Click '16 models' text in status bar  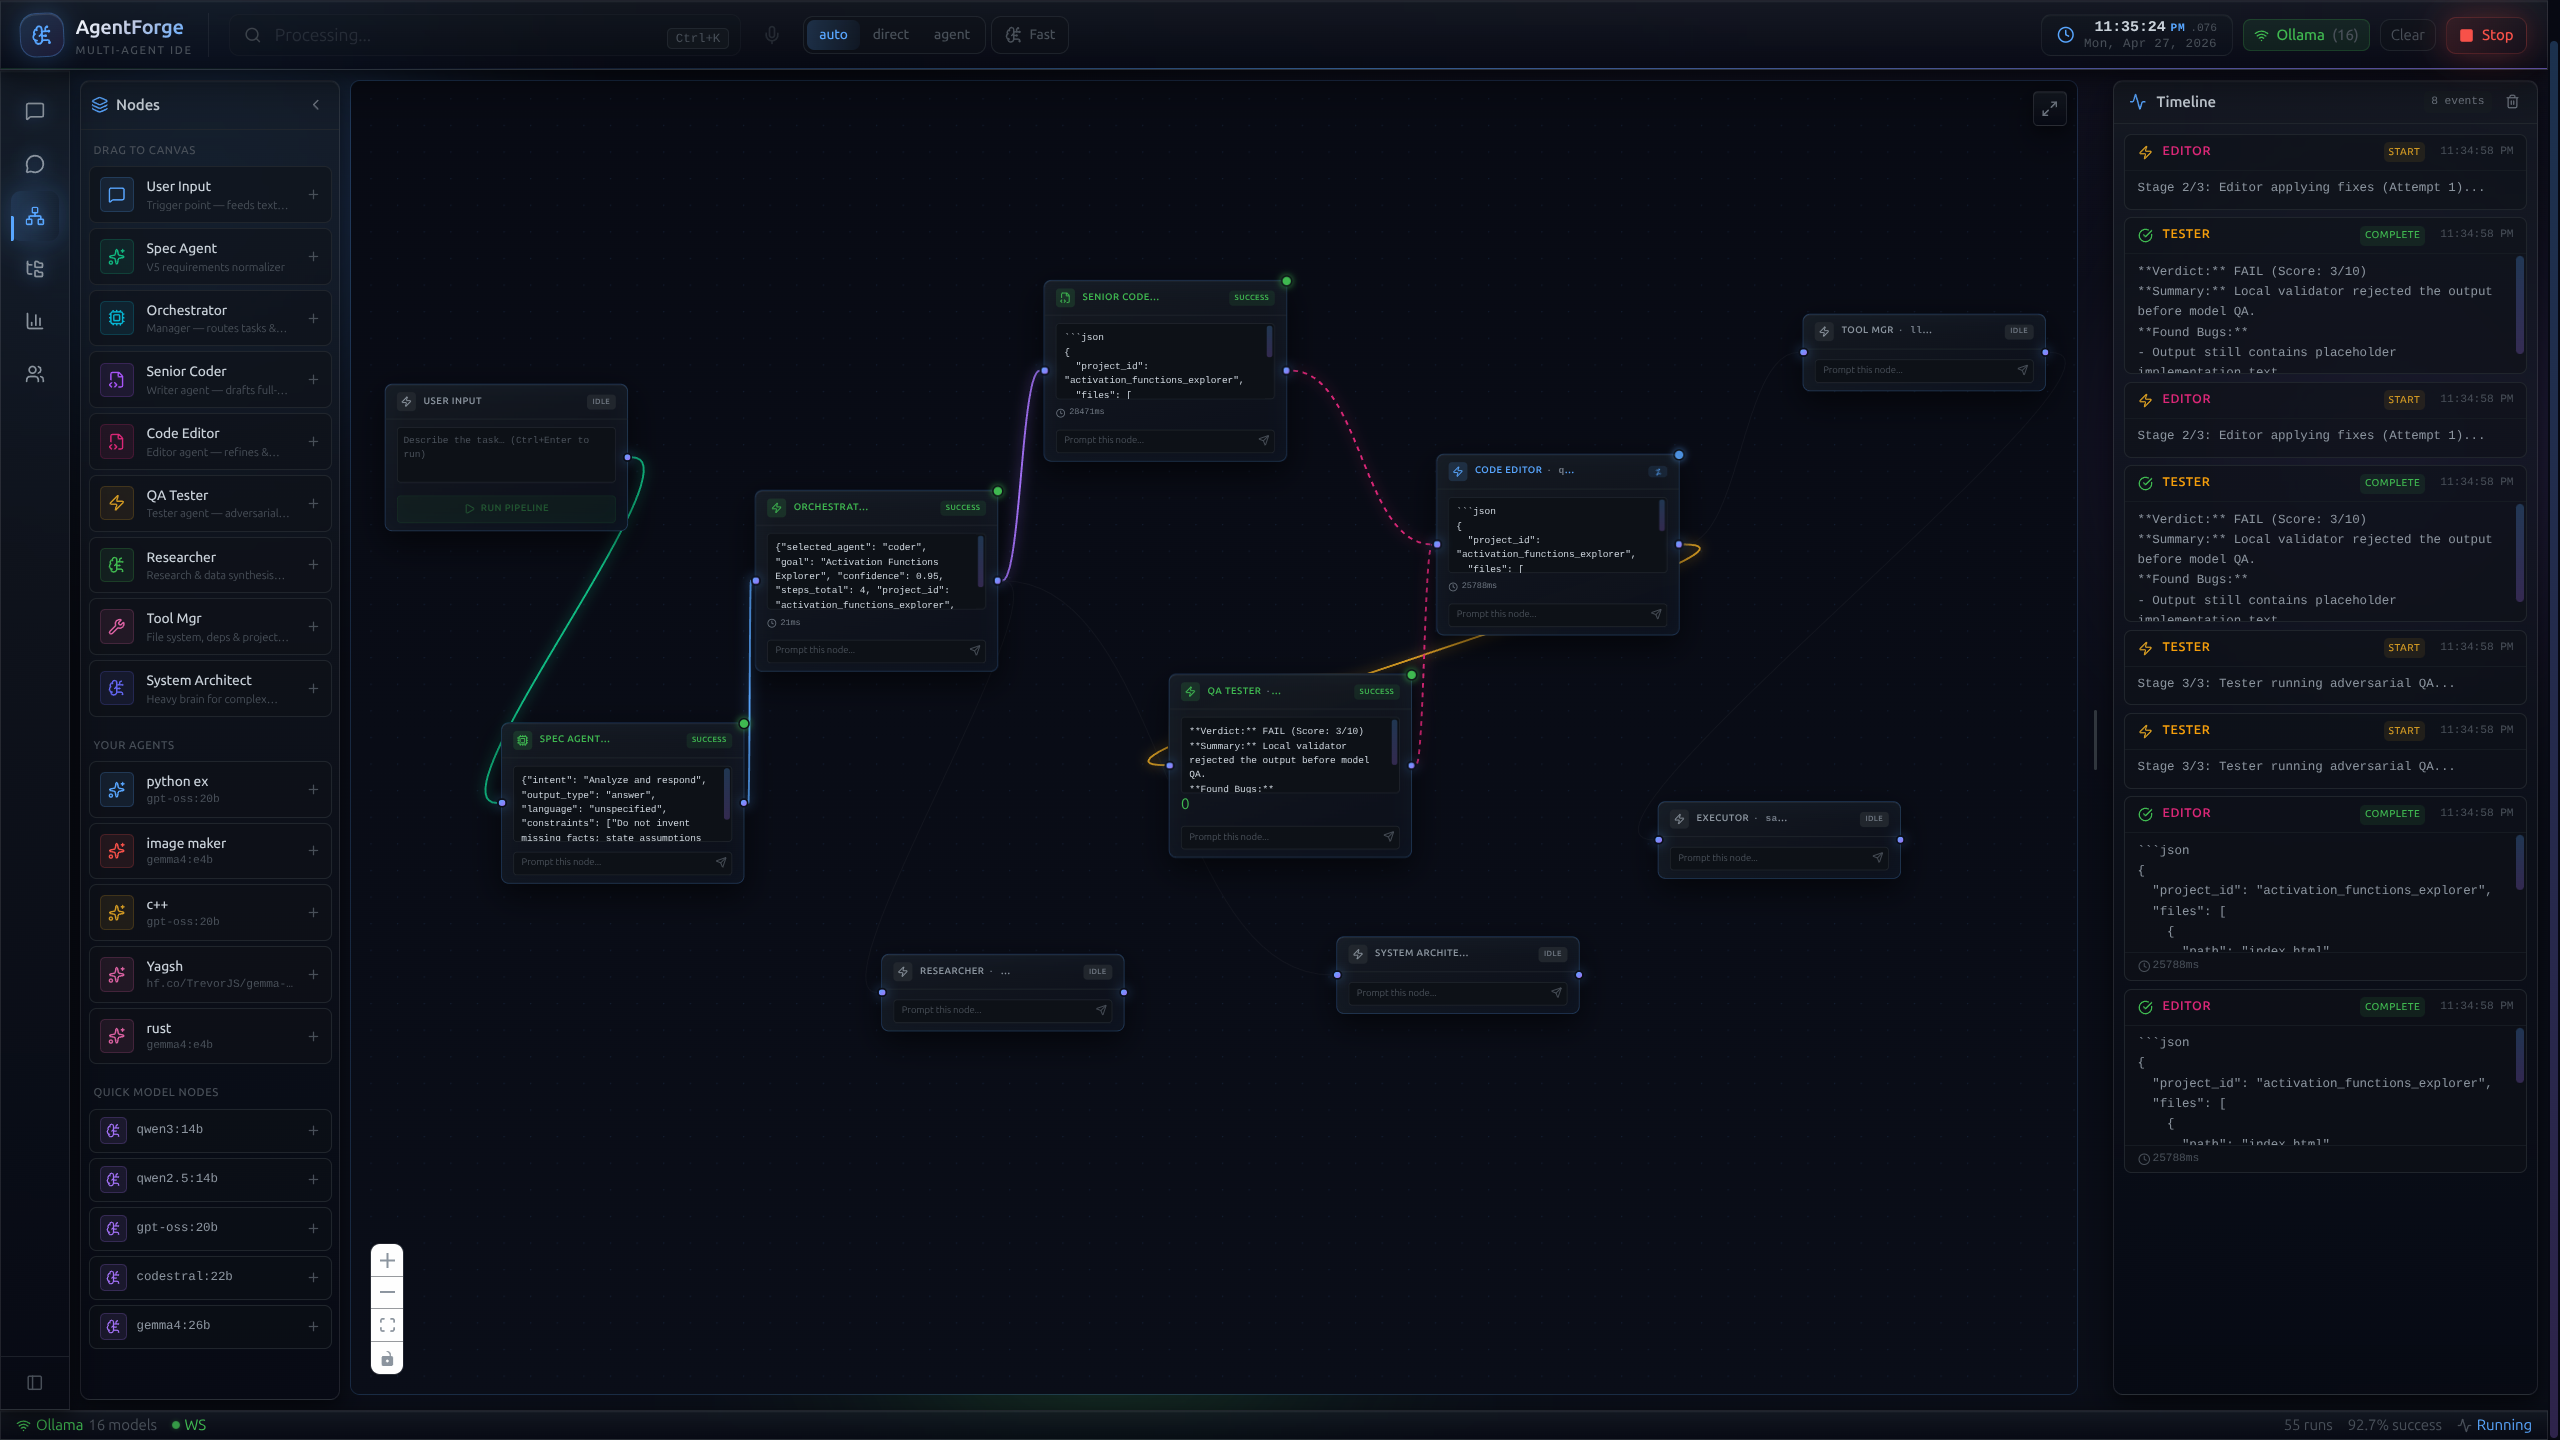pos(122,1425)
